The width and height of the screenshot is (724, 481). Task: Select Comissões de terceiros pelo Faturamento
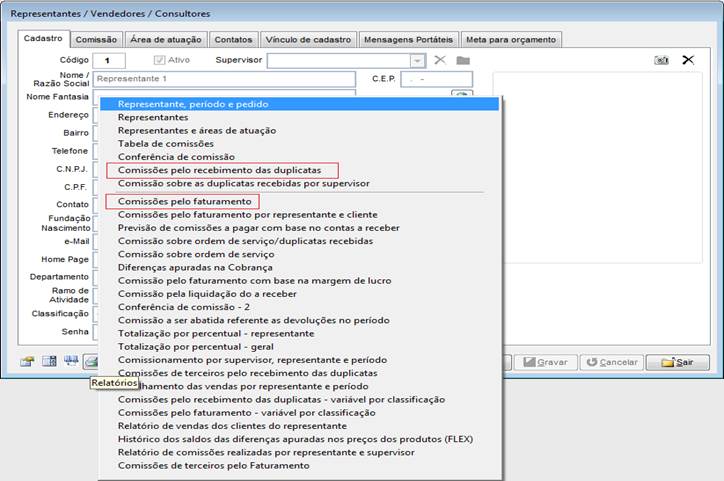click(300, 465)
